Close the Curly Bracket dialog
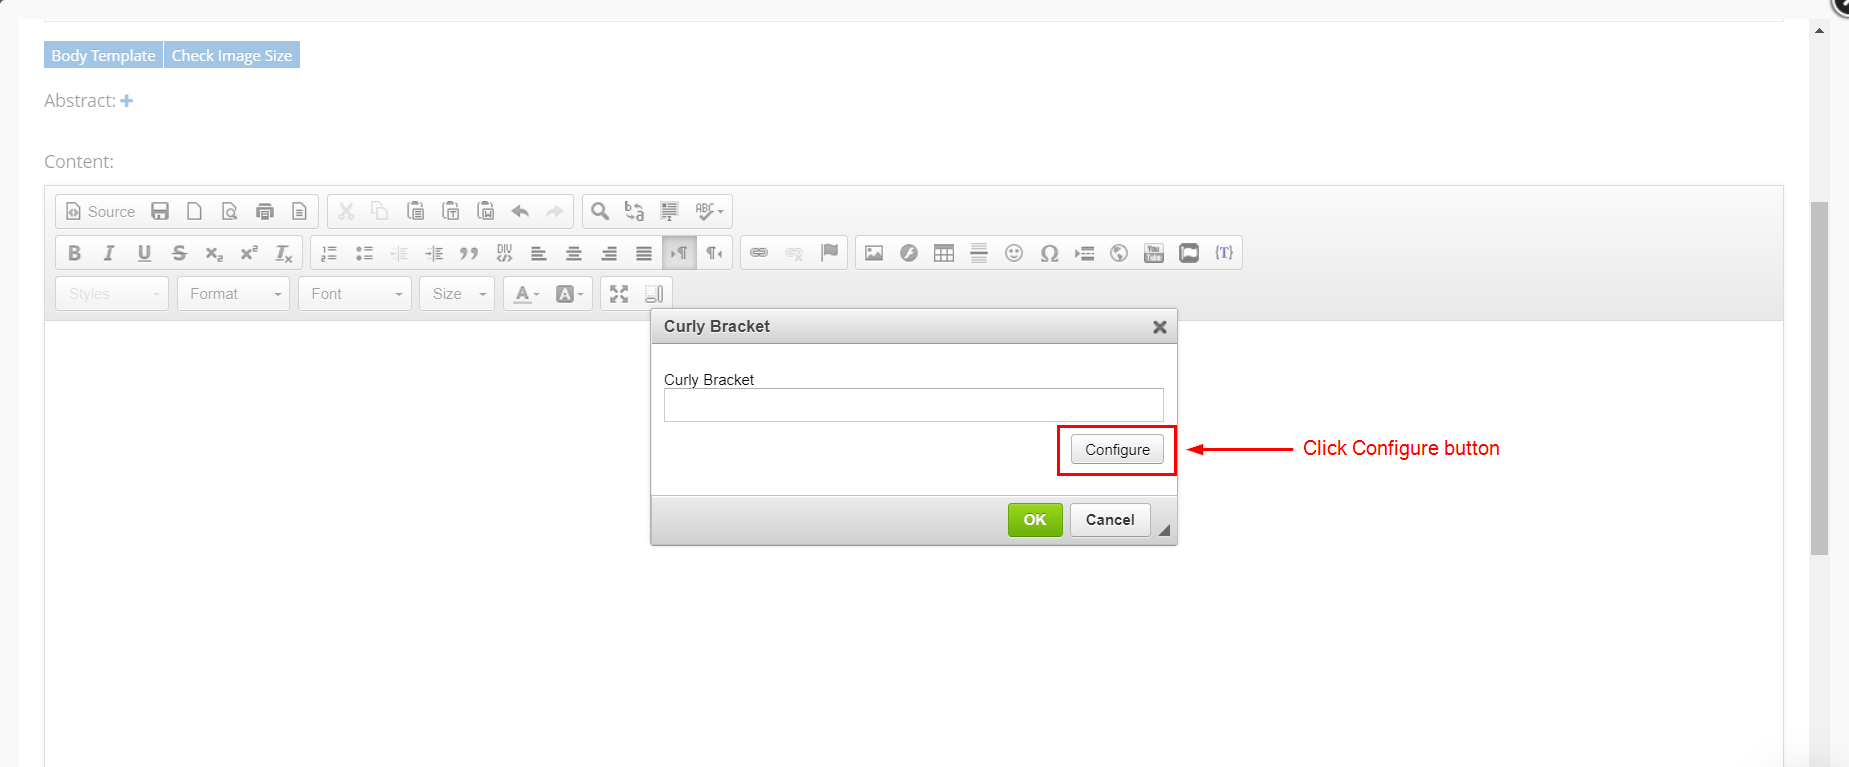 tap(1160, 327)
